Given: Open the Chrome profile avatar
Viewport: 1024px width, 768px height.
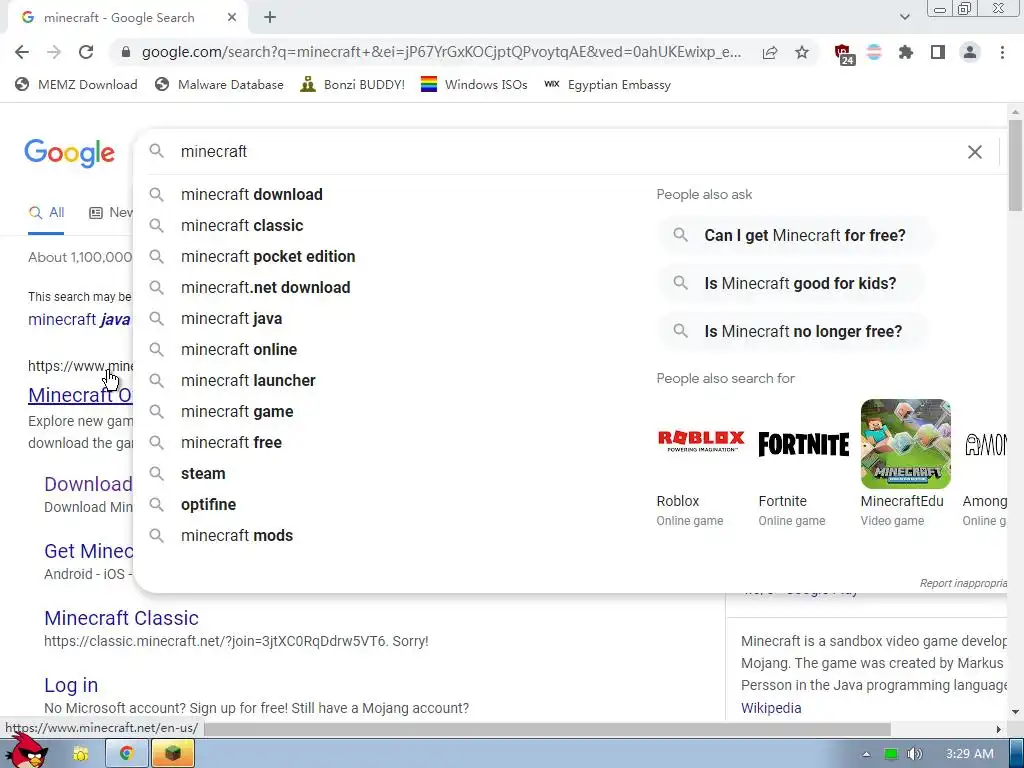Looking at the screenshot, I should (970, 52).
